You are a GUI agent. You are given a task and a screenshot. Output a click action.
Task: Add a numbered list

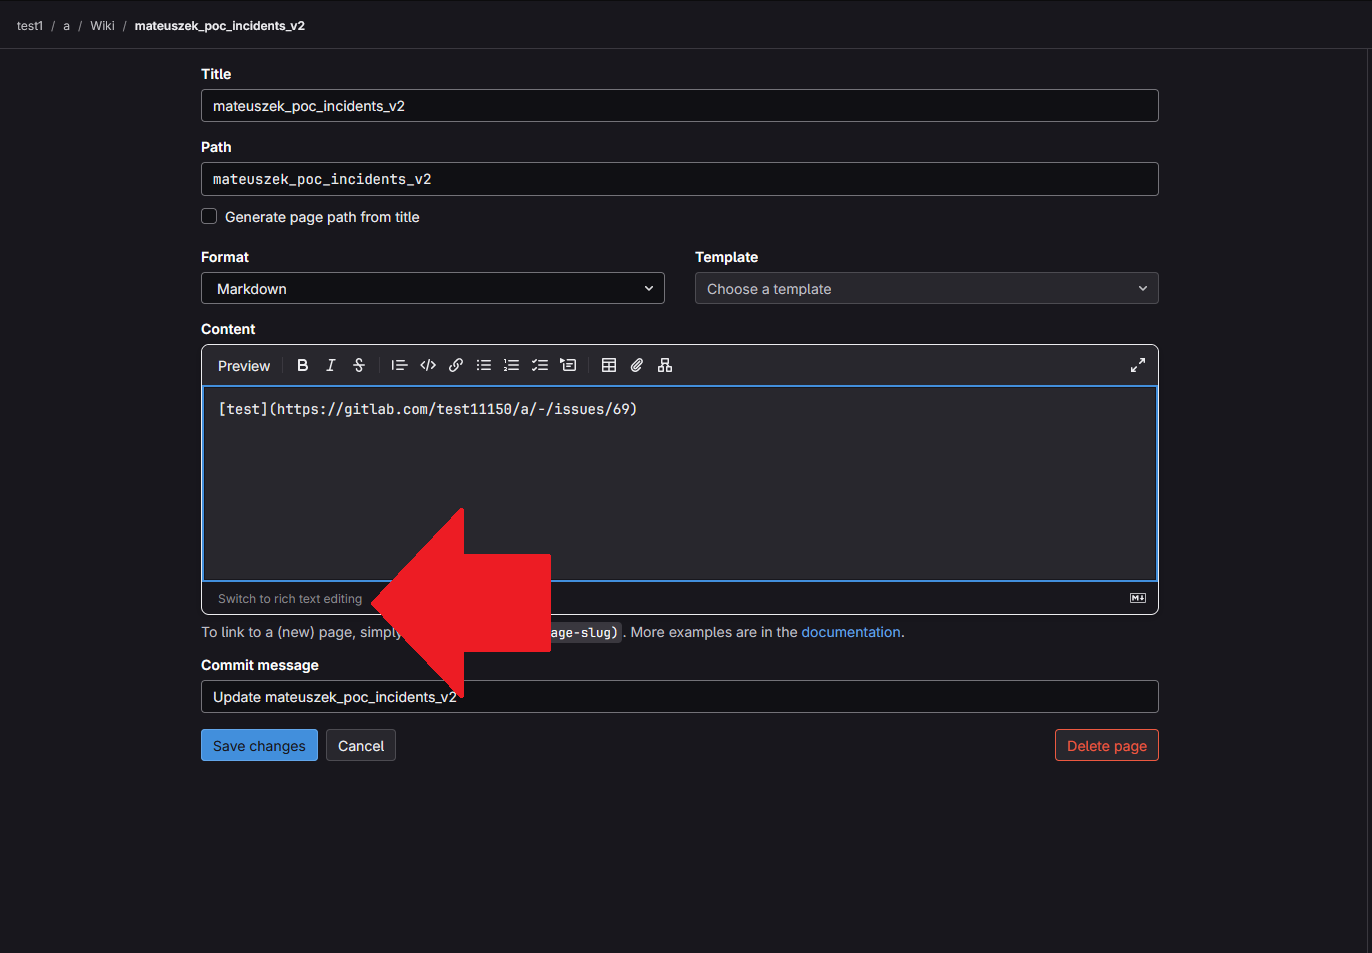tap(512, 366)
